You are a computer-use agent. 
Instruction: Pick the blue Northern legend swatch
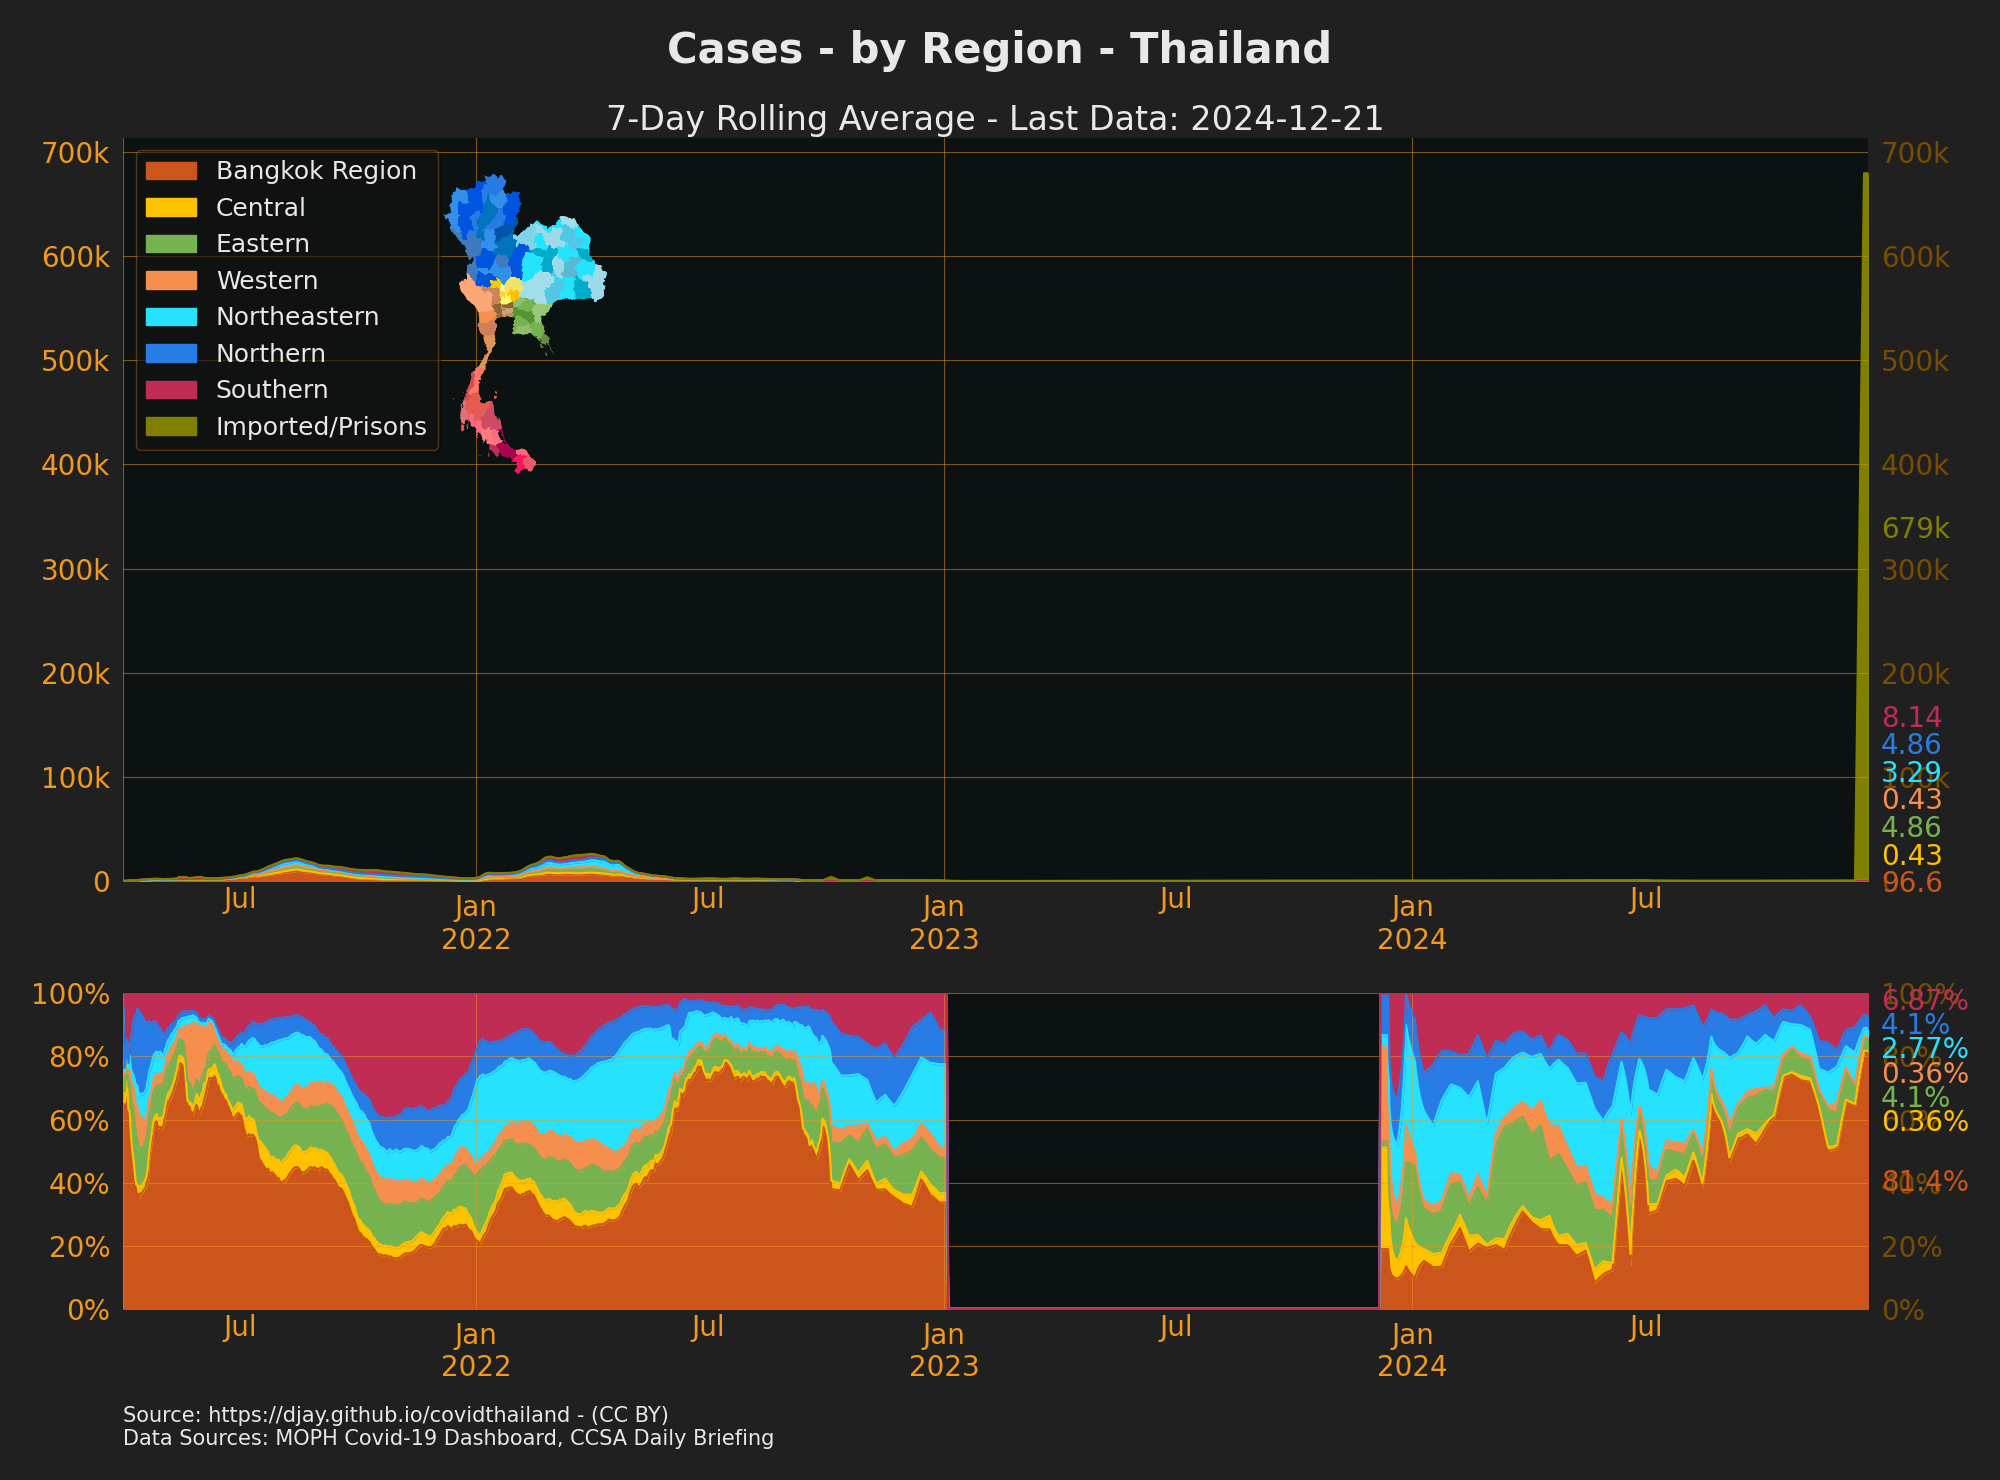tap(171, 354)
